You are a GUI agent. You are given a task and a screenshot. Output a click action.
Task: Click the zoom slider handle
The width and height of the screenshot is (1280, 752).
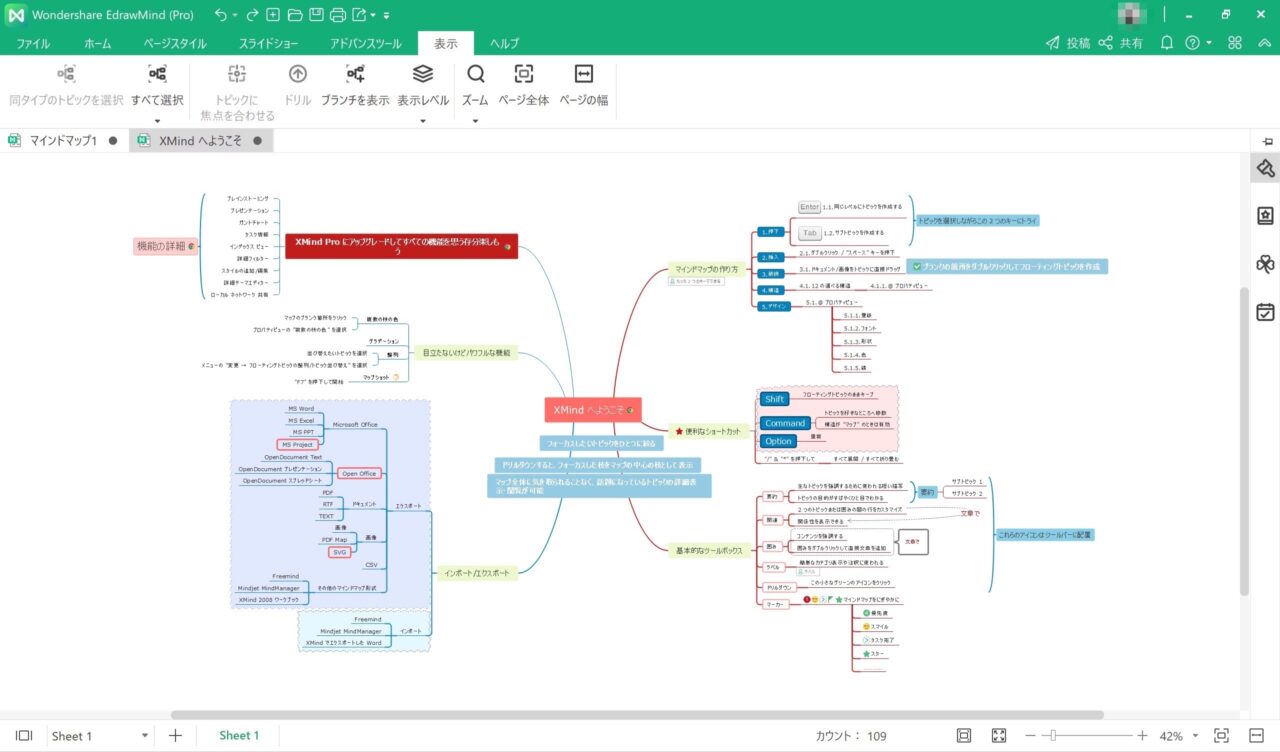point(1052,736)
